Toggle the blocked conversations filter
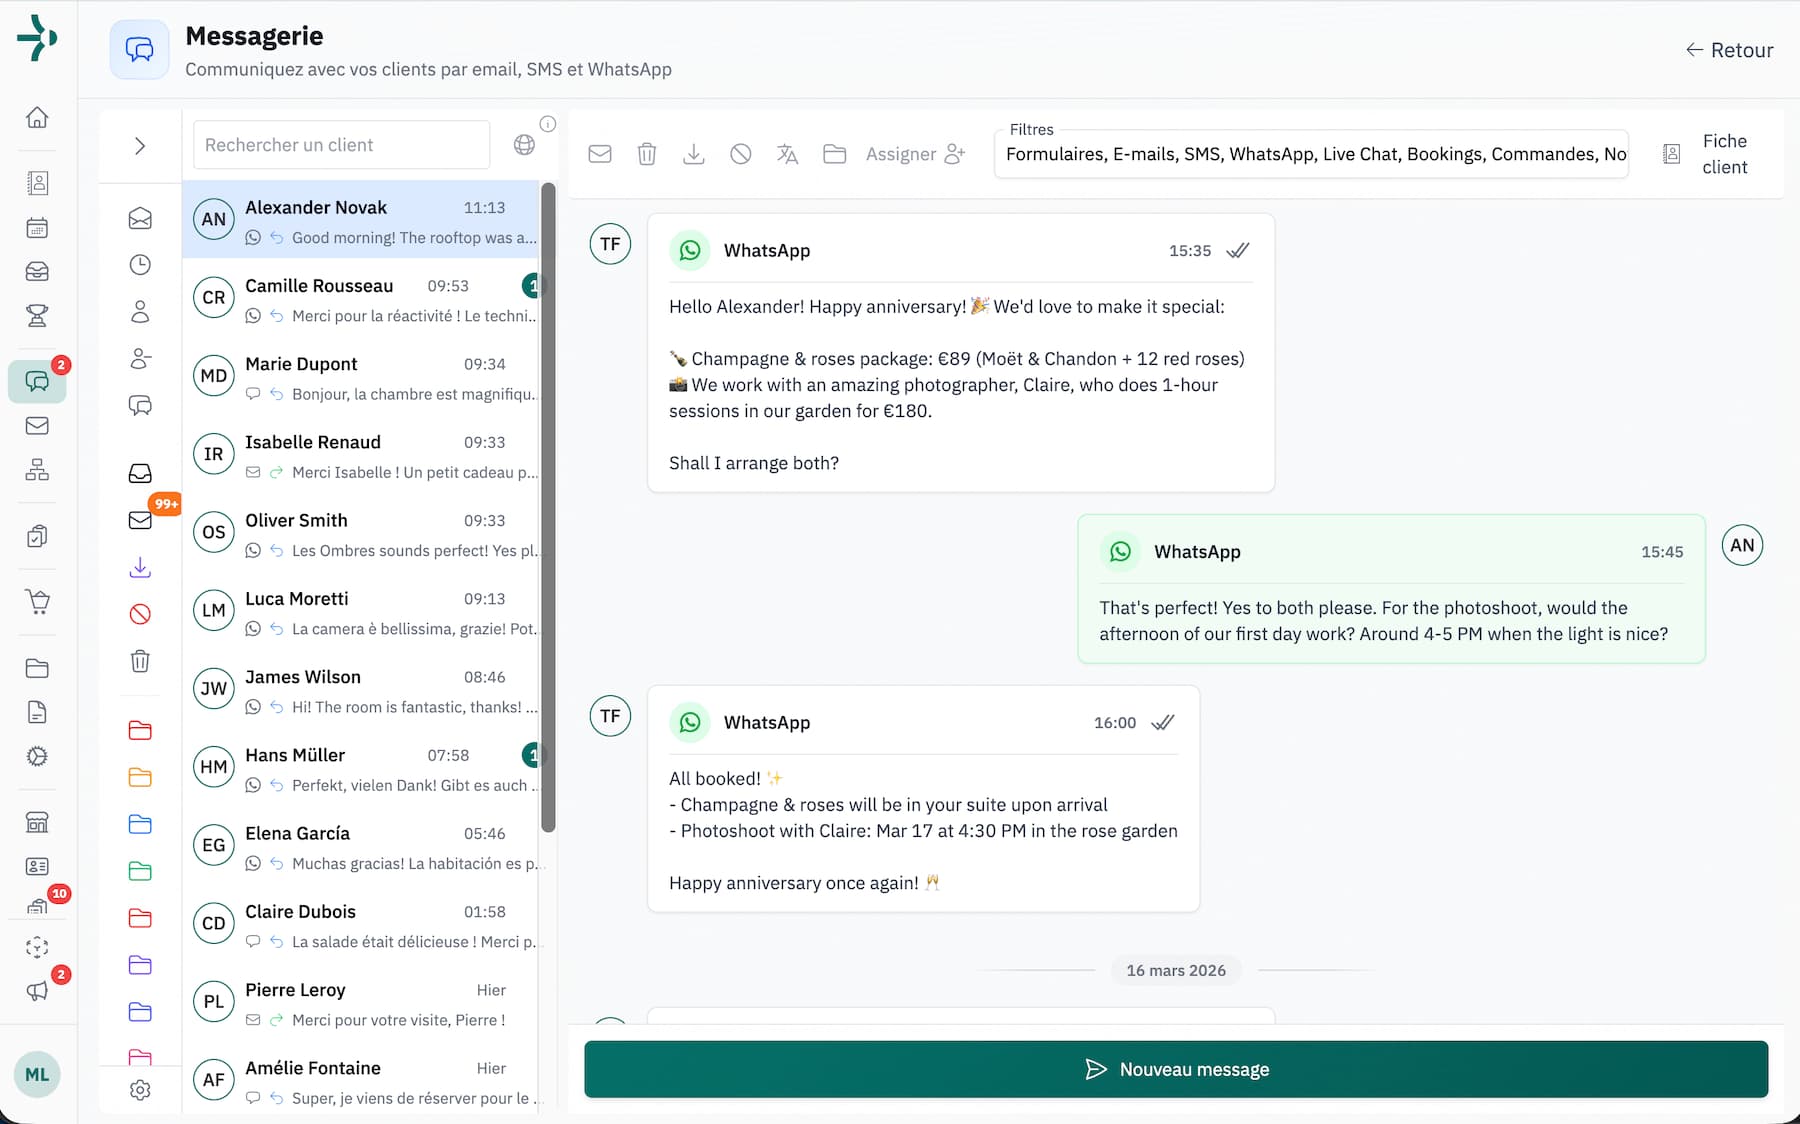This screenshot has width=1800, height=1124. pyautogui.click(x=140, y=614)
